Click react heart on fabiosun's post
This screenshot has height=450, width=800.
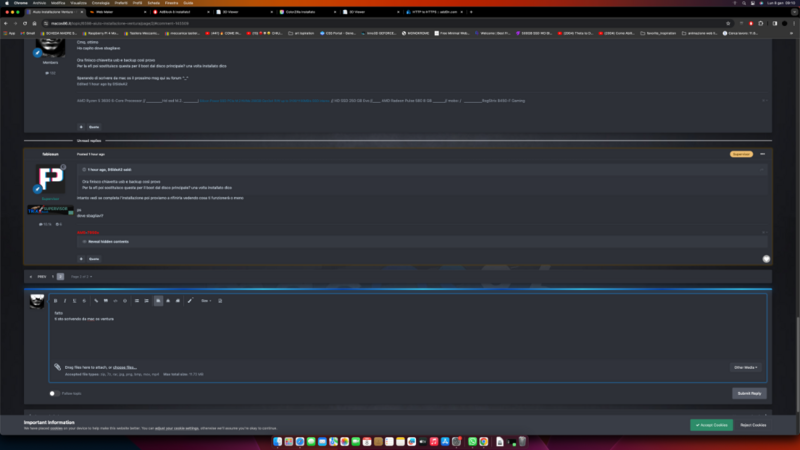[x=766, y=259]
